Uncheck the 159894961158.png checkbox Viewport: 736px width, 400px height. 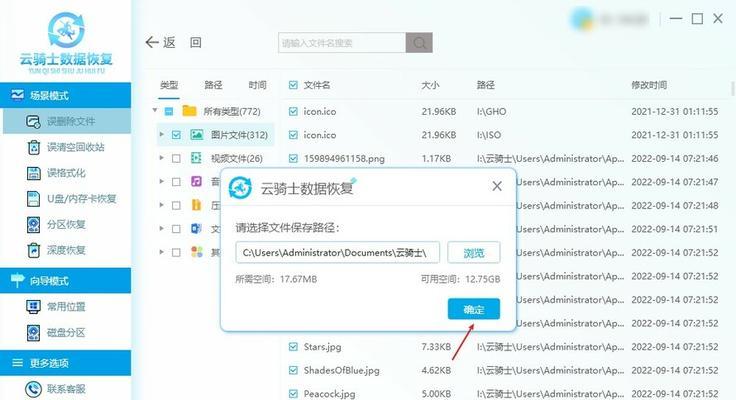click(293, 158)
